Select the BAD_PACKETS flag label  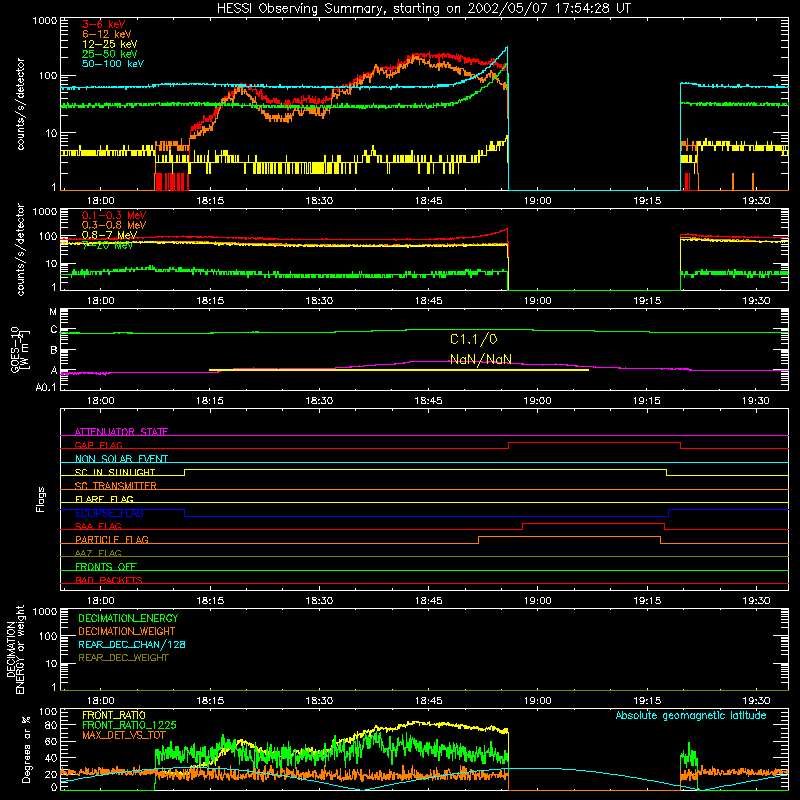(109, 580)
